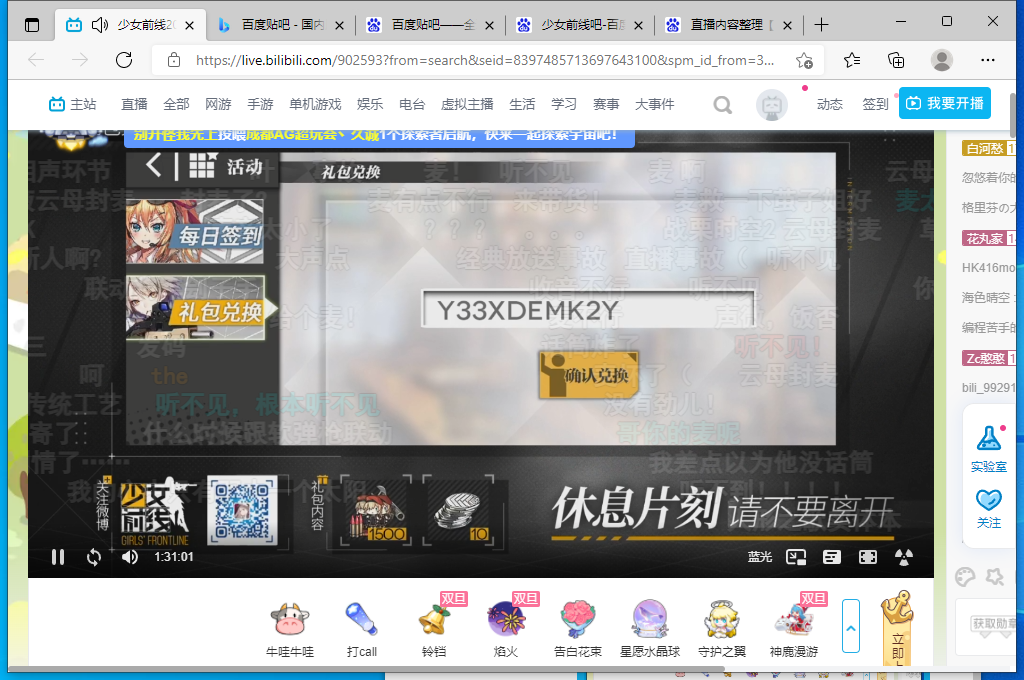The width and height of the screenshot is (1024, 680).
Task: Open the 网游 category menu
Action: [218, 105]
